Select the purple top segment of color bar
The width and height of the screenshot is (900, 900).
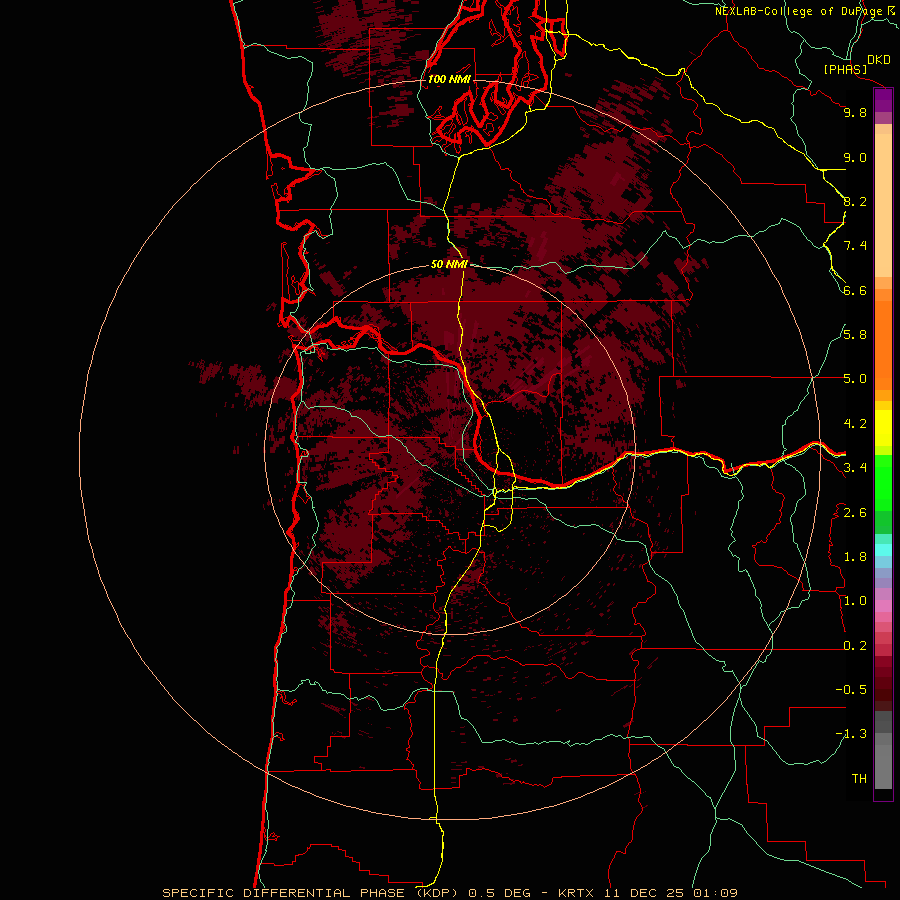(x=883, y=100)
